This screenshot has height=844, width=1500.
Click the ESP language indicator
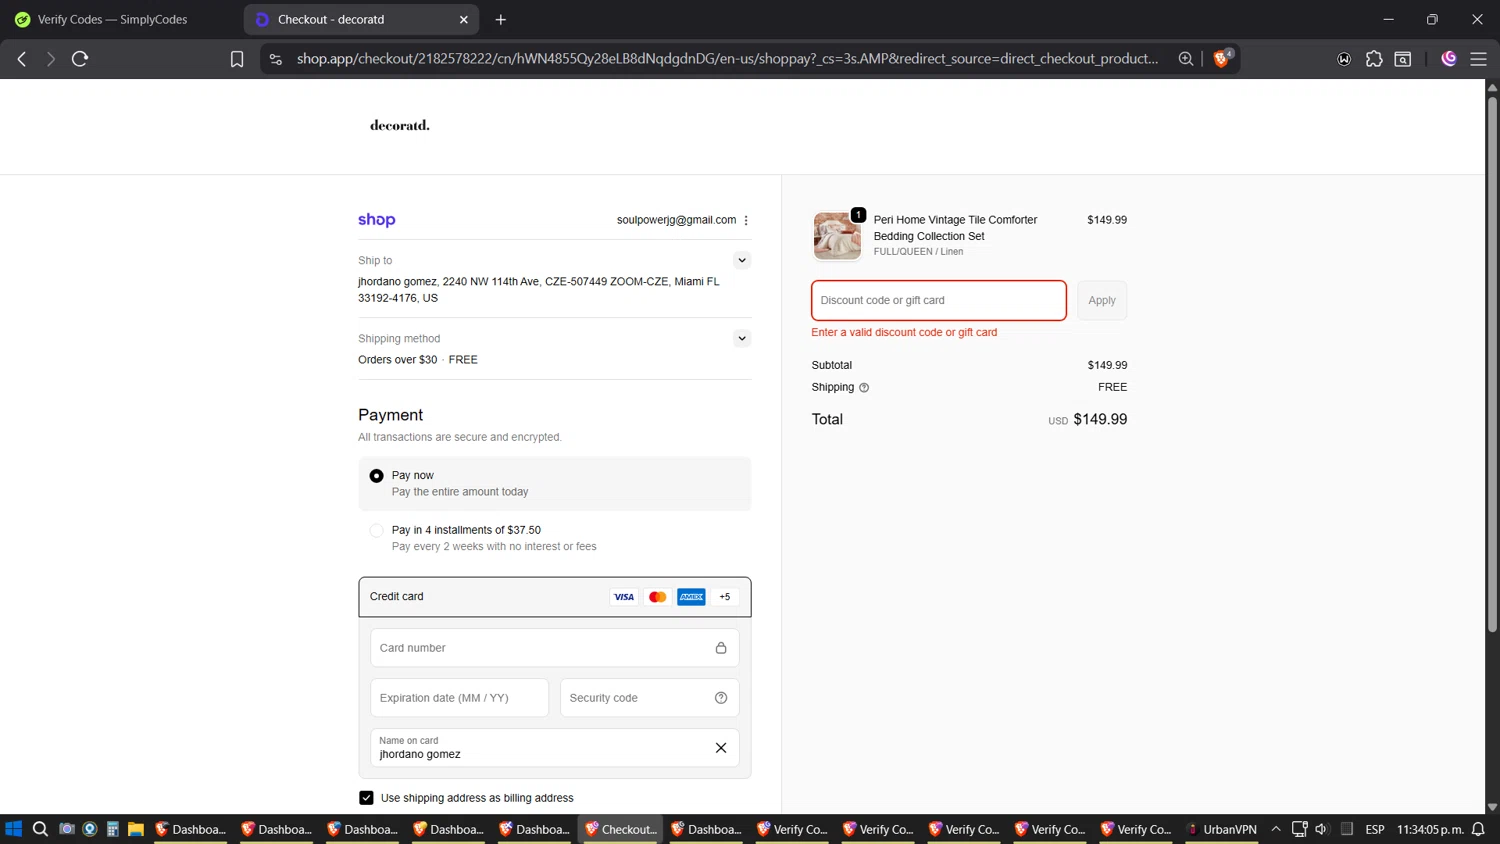click(1375, 829)
